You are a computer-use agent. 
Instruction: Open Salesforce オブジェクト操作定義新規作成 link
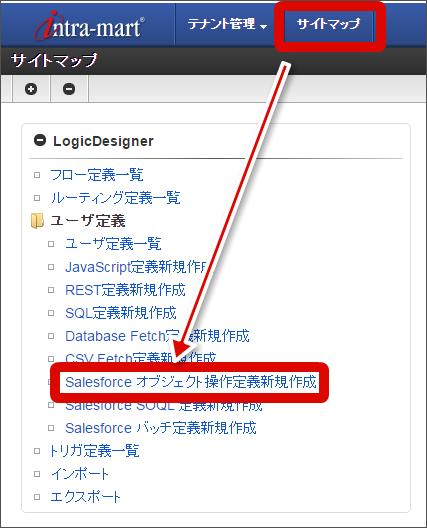click(191, 382)
